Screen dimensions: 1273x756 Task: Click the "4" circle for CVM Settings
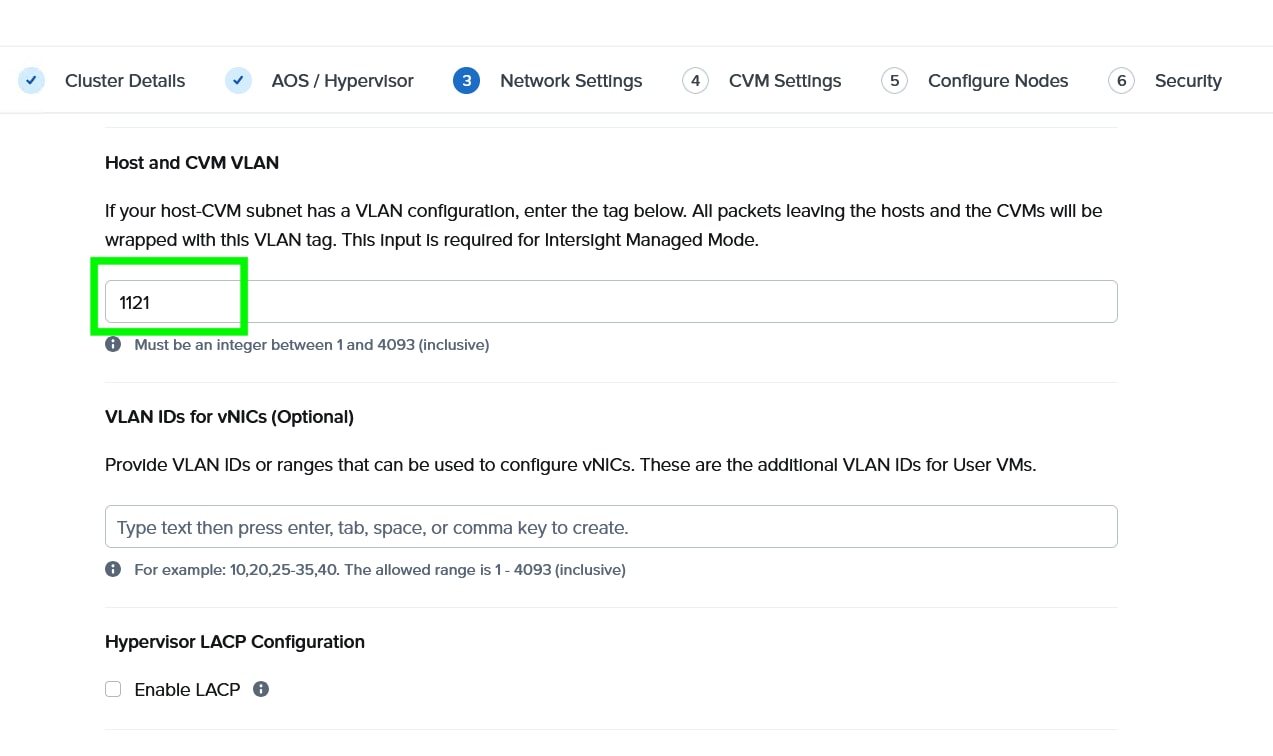pos(695,80)
